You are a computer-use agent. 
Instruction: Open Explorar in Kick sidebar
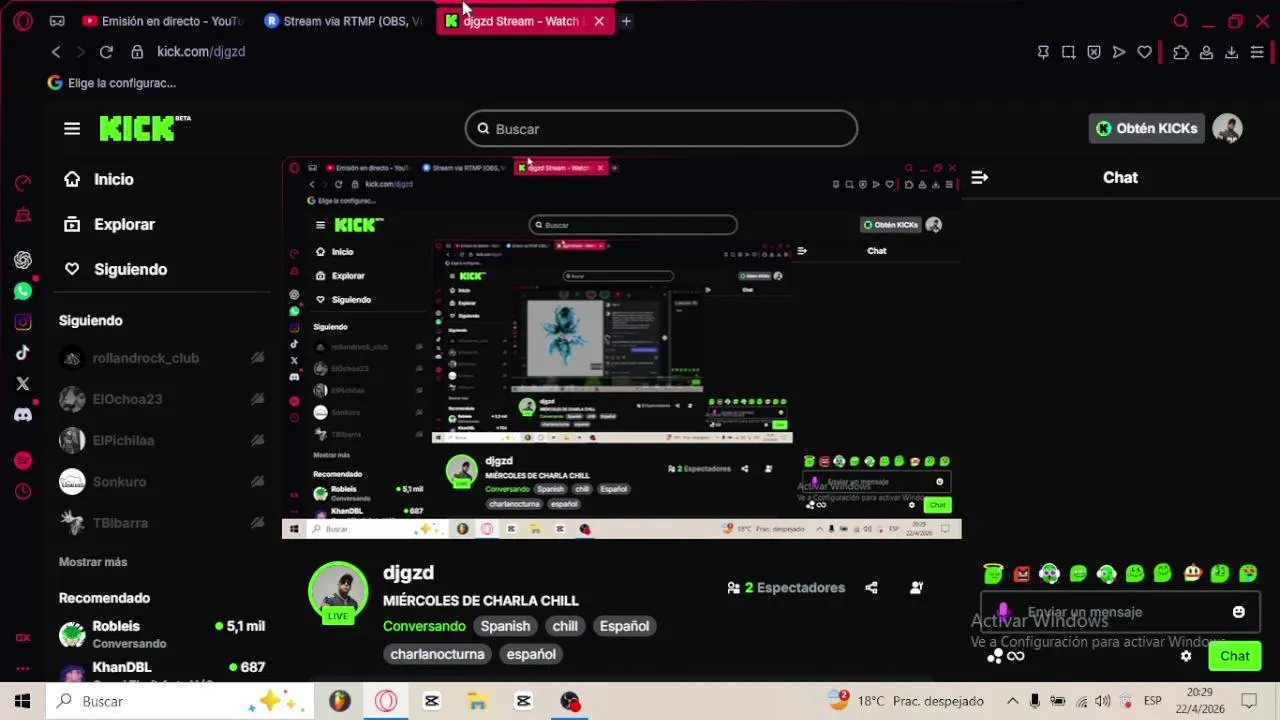pos(109,224)
